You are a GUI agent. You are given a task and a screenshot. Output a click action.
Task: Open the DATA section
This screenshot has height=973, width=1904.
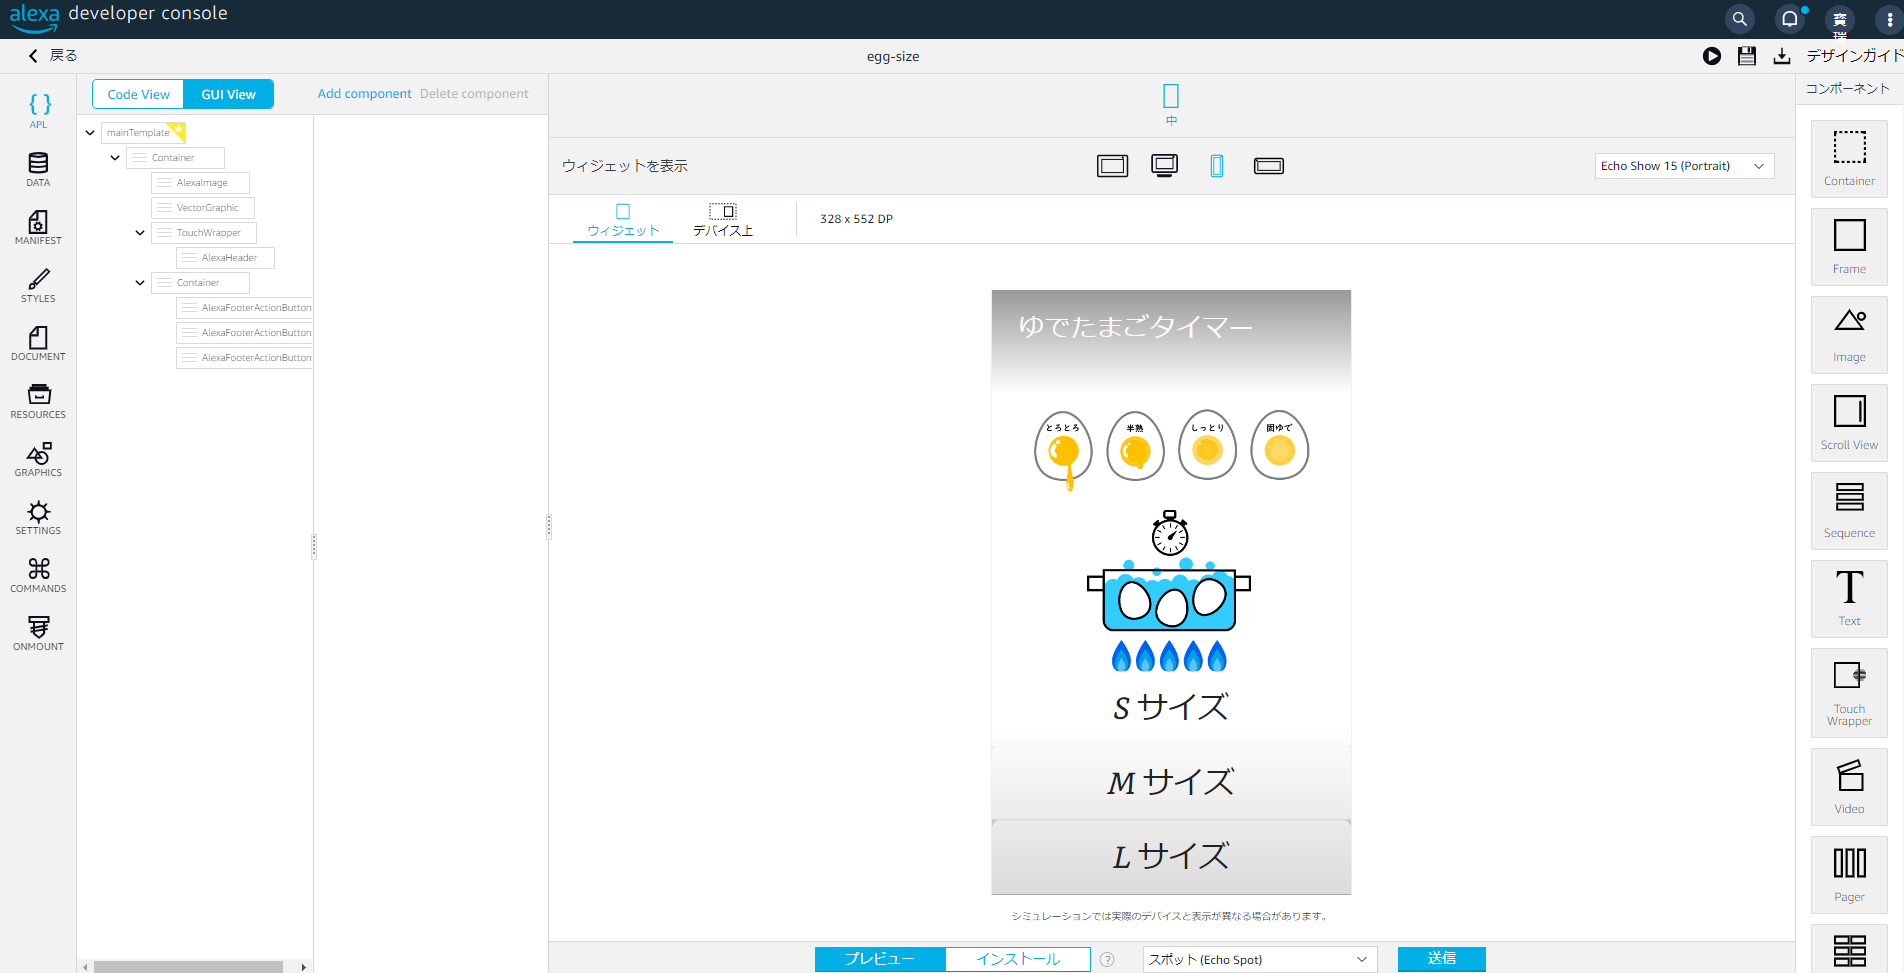click(38, 169)
